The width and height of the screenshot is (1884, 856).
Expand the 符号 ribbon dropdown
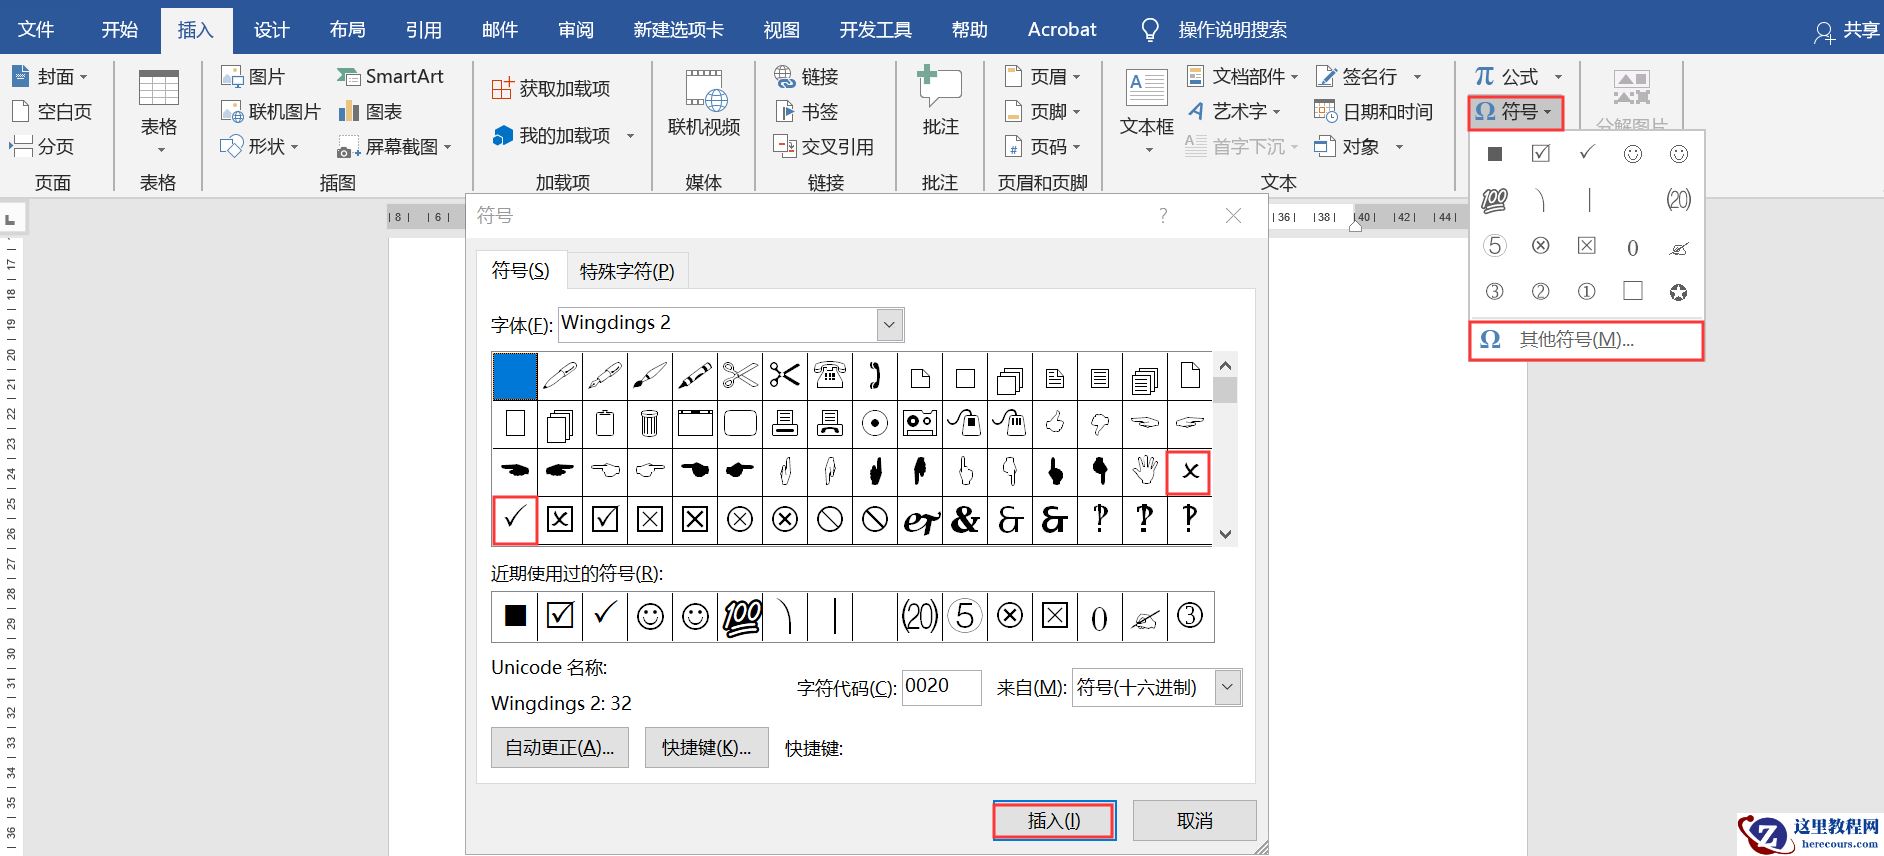(x=1515, y=112)
